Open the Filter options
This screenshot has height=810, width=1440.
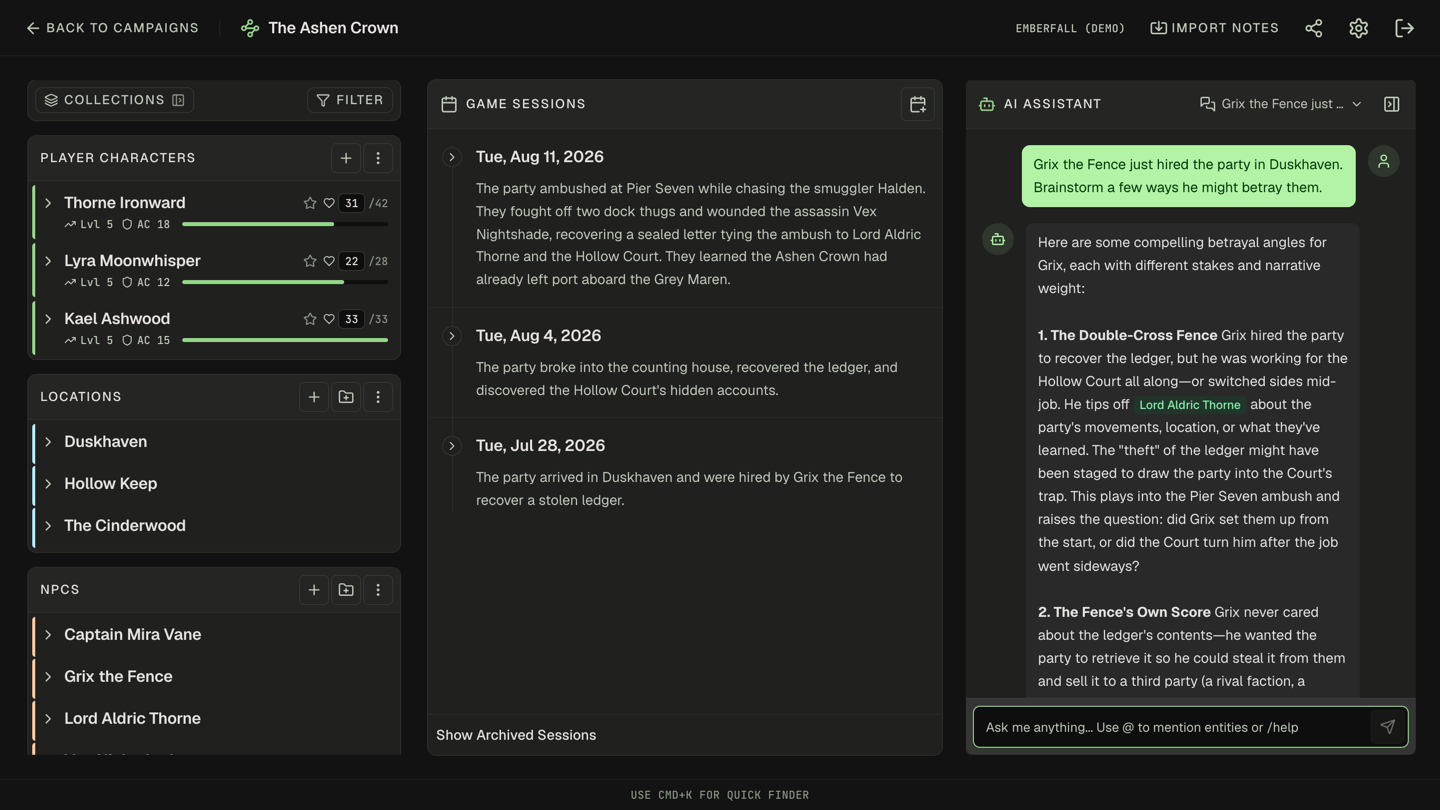[x=350, y=100]
